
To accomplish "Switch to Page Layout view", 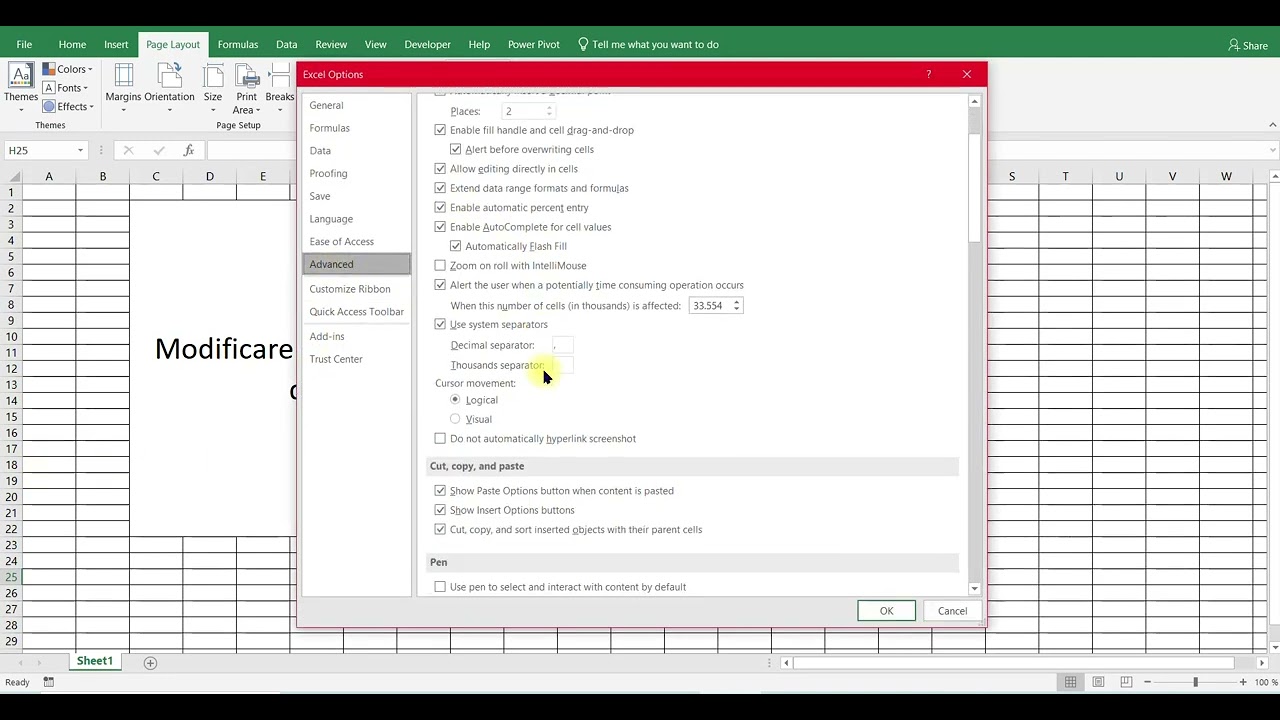I will point(1098,682).
